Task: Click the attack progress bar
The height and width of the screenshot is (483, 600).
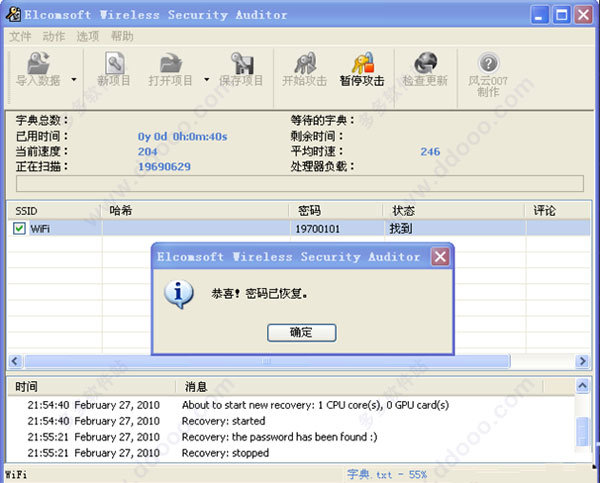Action: coord(300,184)
